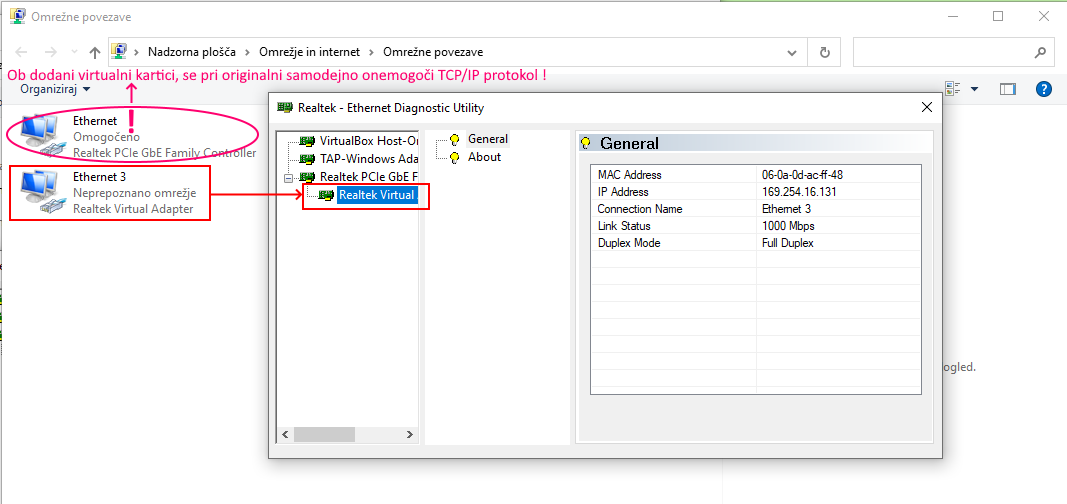Select the IP Address value 169.254.16.131
Screen dimensions: 1067x504
(799, 192)
